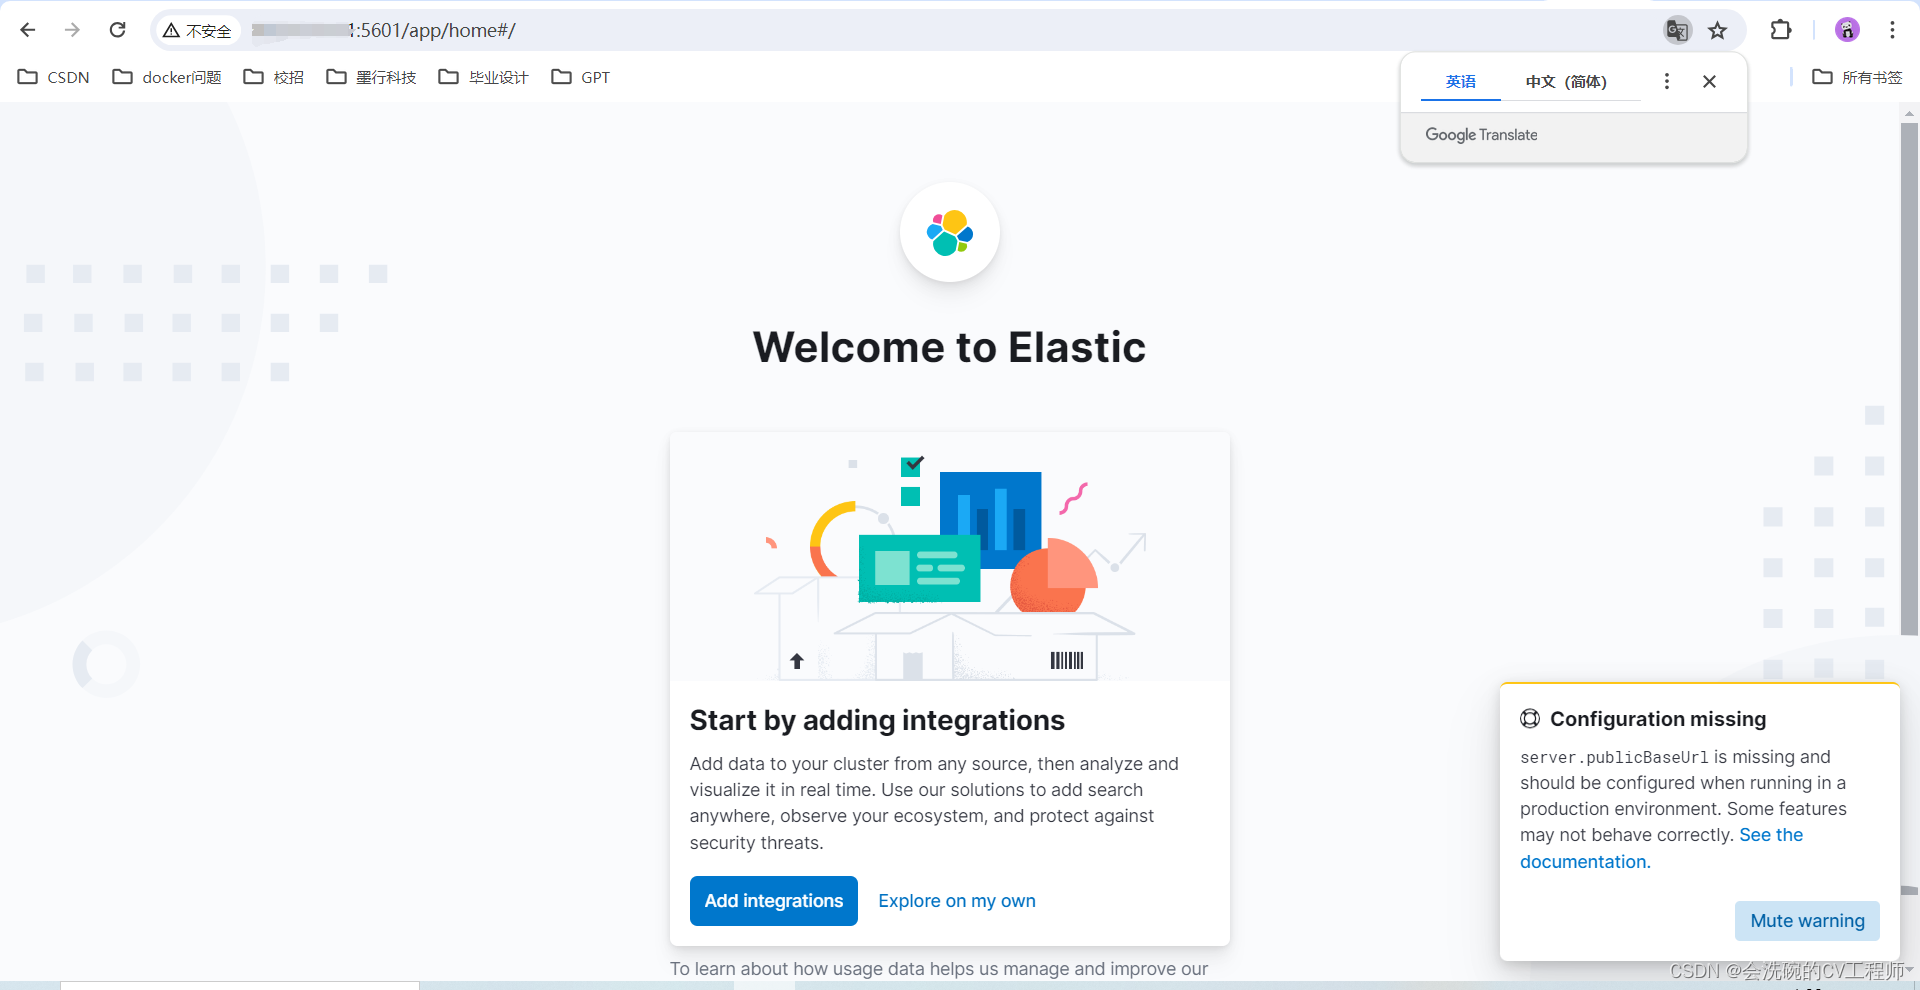Click the Mute warning button

click(x=1807, y=921)
